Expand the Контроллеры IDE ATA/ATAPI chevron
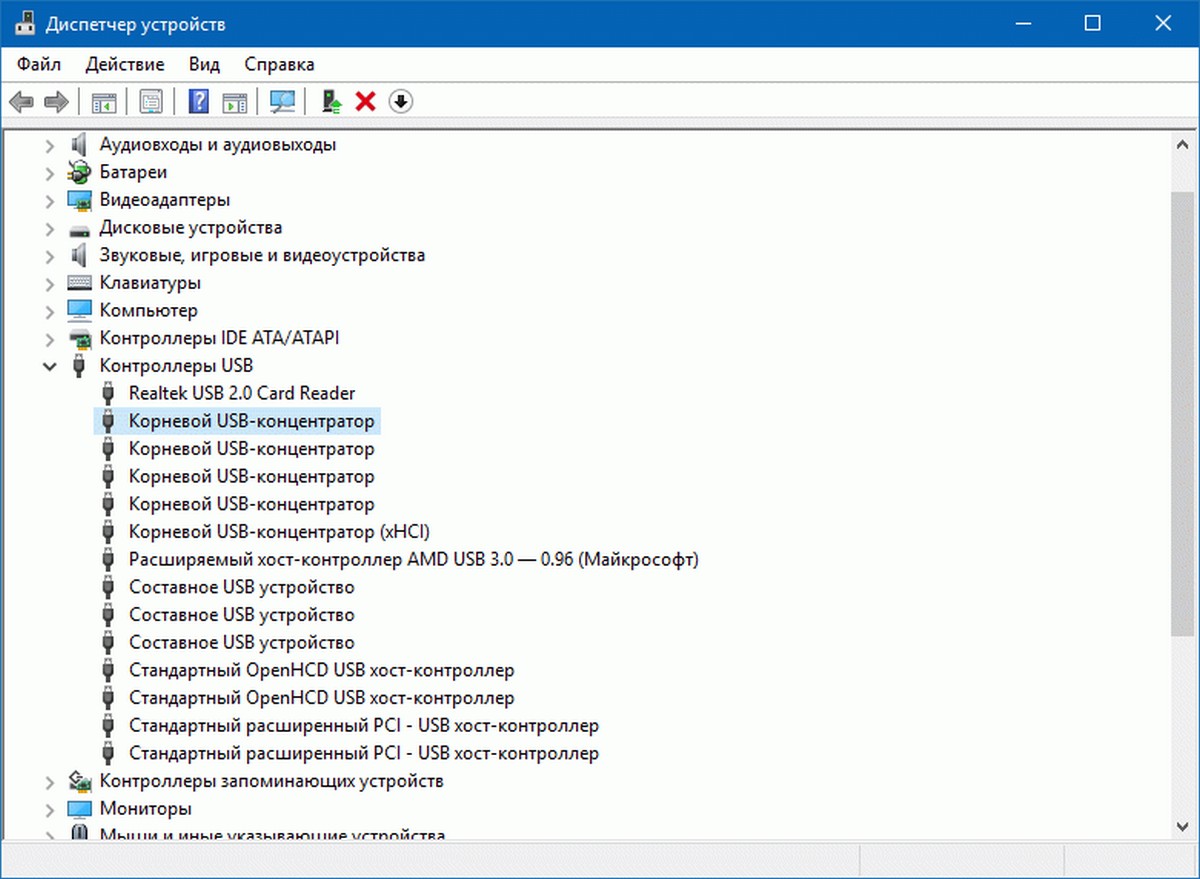Viewport: 1200px width, 879px height. 49,338
